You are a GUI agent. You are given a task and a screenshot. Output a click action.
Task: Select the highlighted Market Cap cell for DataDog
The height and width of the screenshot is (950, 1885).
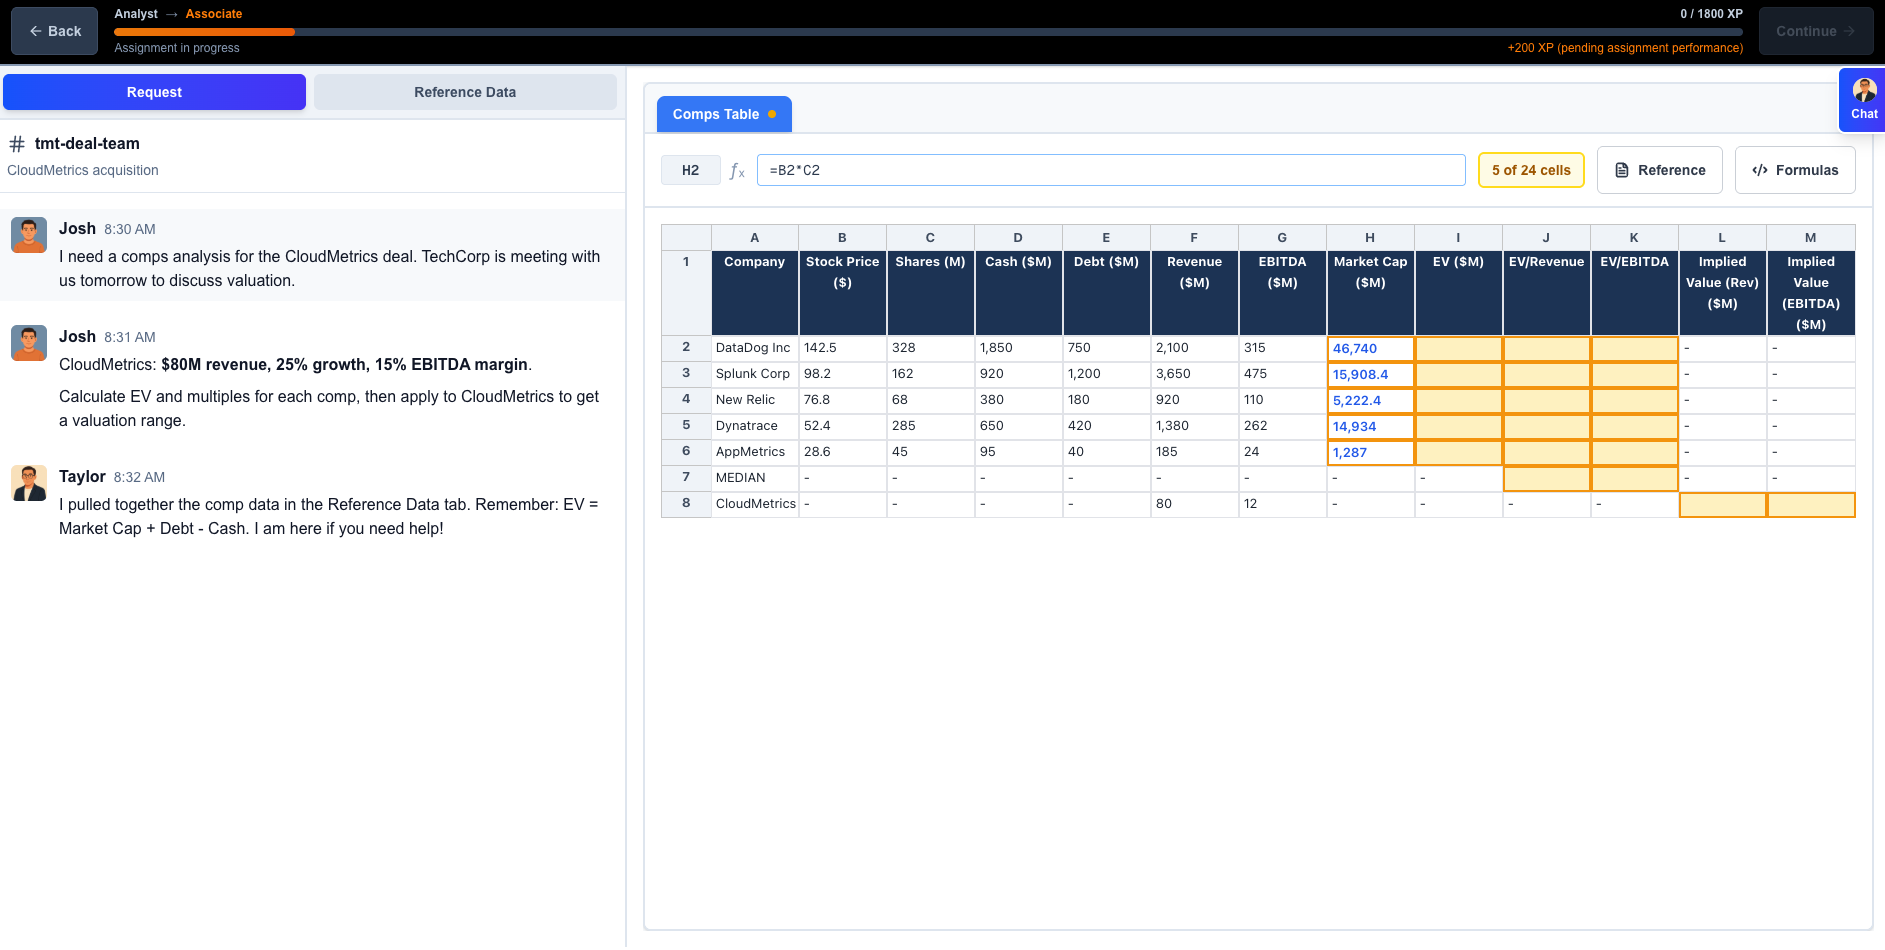click(x=1369, y=348)
